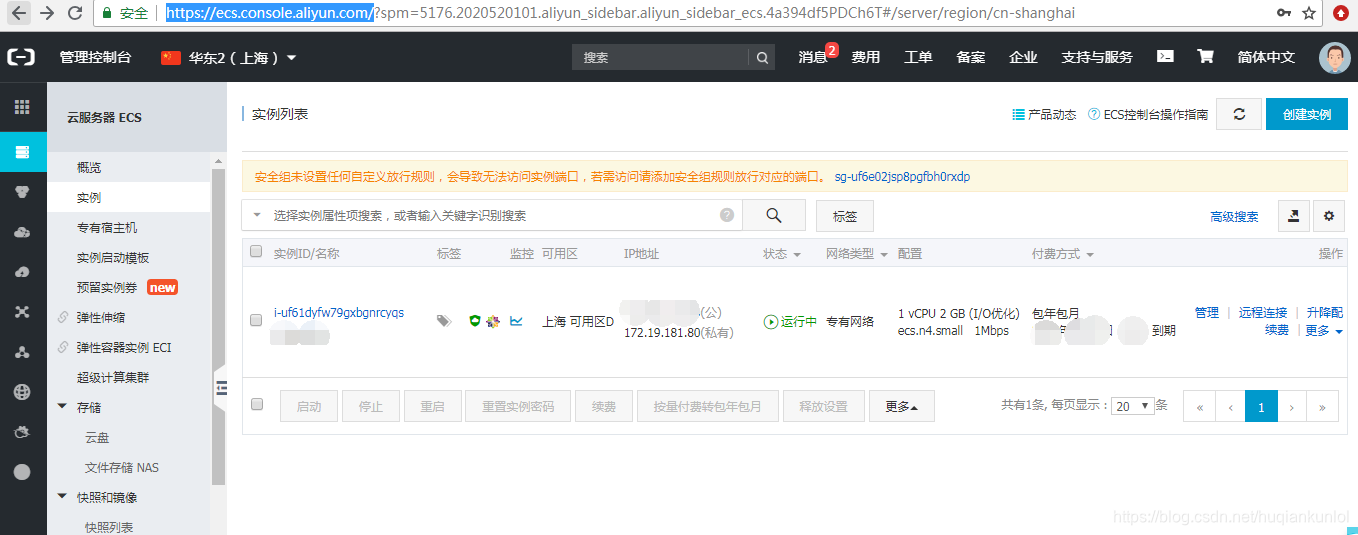Click the instance search magnifier button
Viewport: 1358px width, 535px height.
pyautogui.click(x=774, y=215)
